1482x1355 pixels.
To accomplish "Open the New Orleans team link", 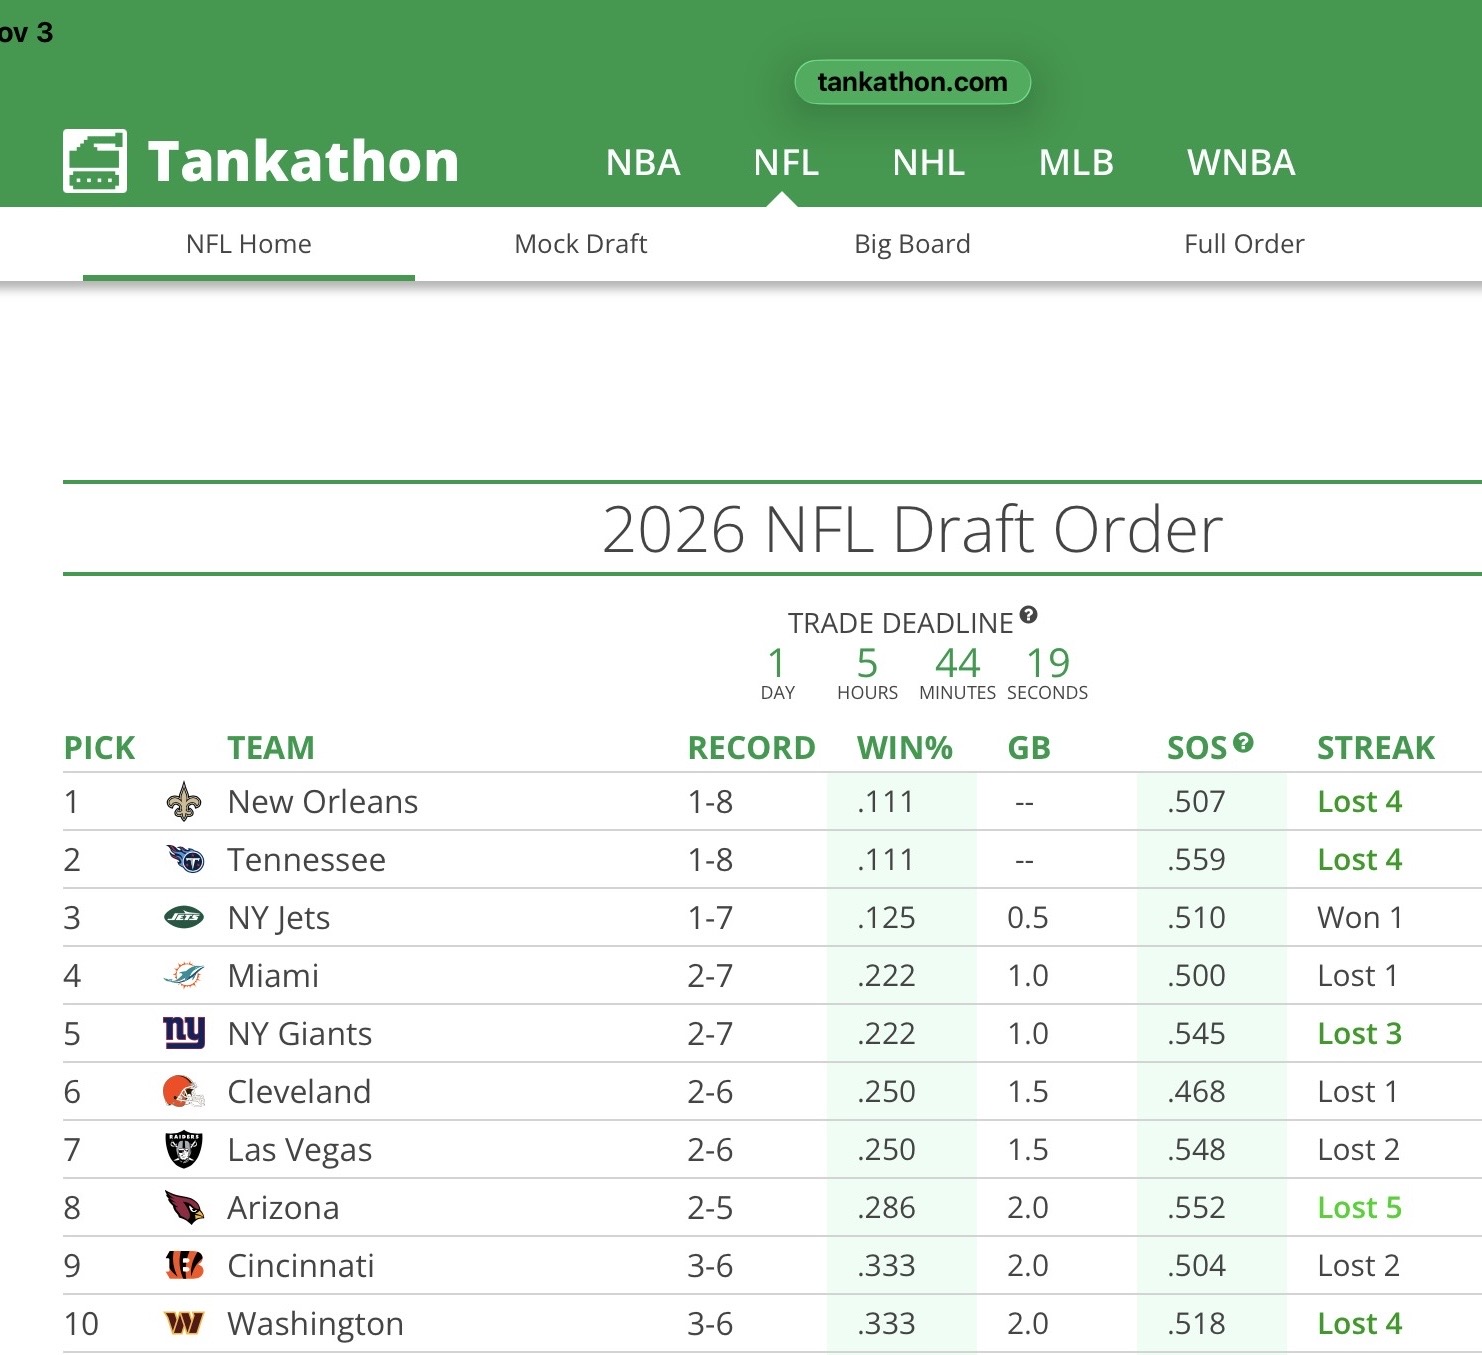I will tap(323, 802).
